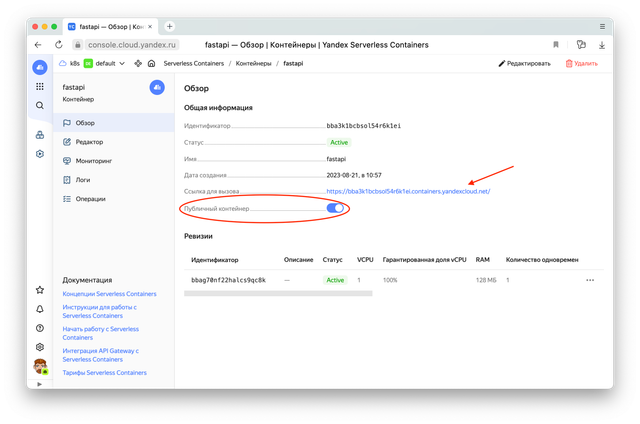Open the Редактор section

(x=88, y=141)
